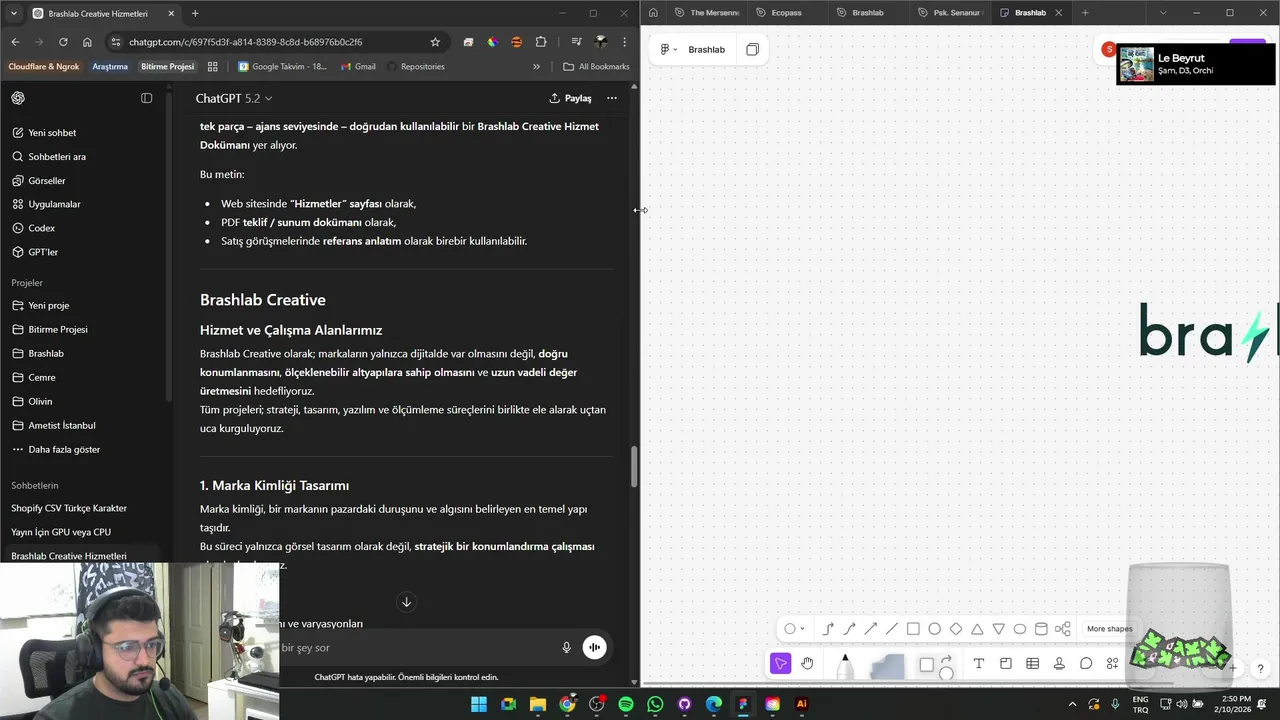Start voice mode in ChatGPT input
Viewport: 1280px width, 720px height.
(x=594, y=648)
